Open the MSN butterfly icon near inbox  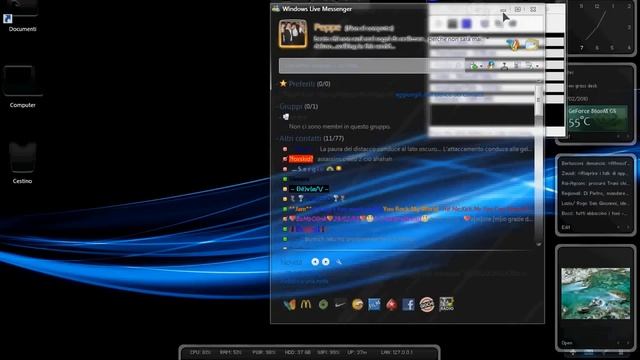click(513, 44)
